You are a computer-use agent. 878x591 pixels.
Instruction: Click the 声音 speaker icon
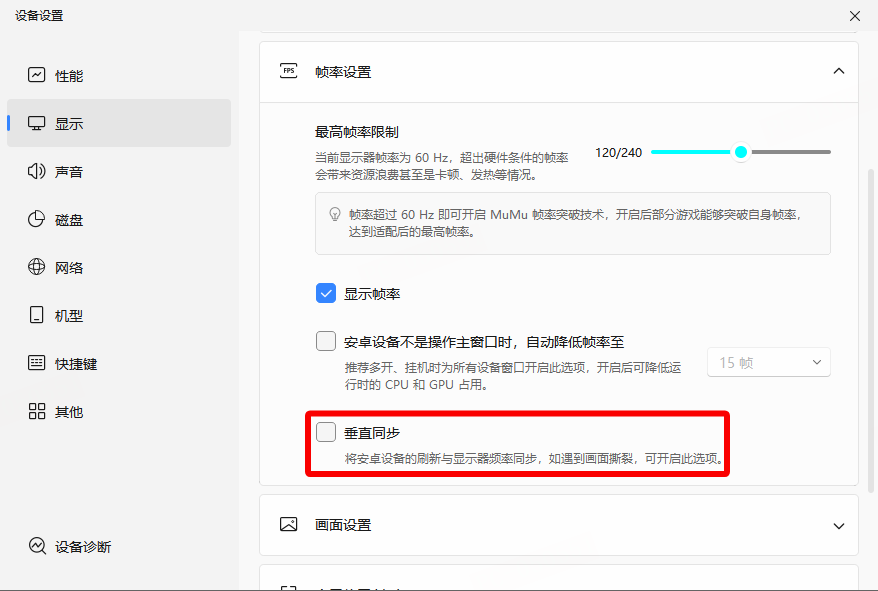[x=36, y=171]
